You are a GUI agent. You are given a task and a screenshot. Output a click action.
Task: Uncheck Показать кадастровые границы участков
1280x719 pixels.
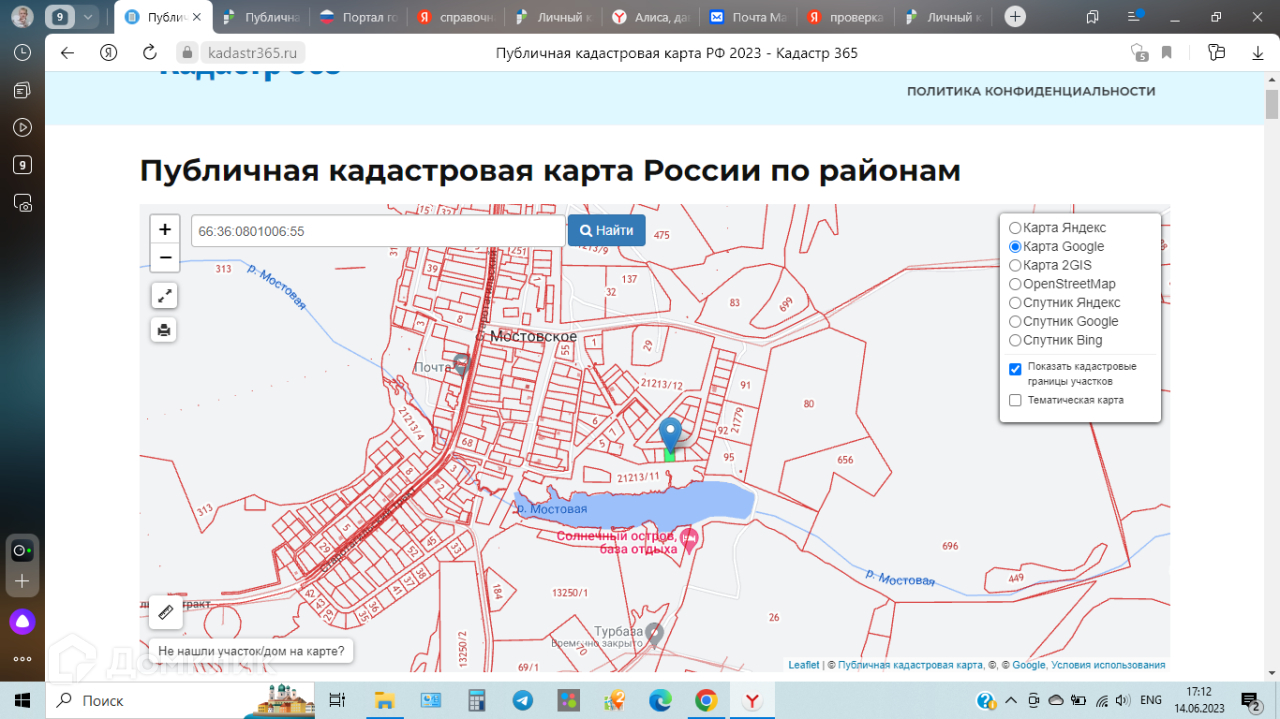point(1015,369)
